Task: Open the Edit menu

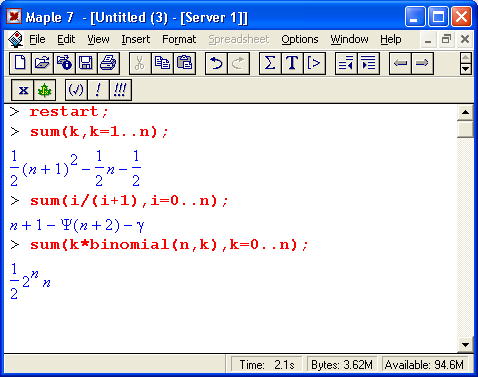Action: (66, 39)
